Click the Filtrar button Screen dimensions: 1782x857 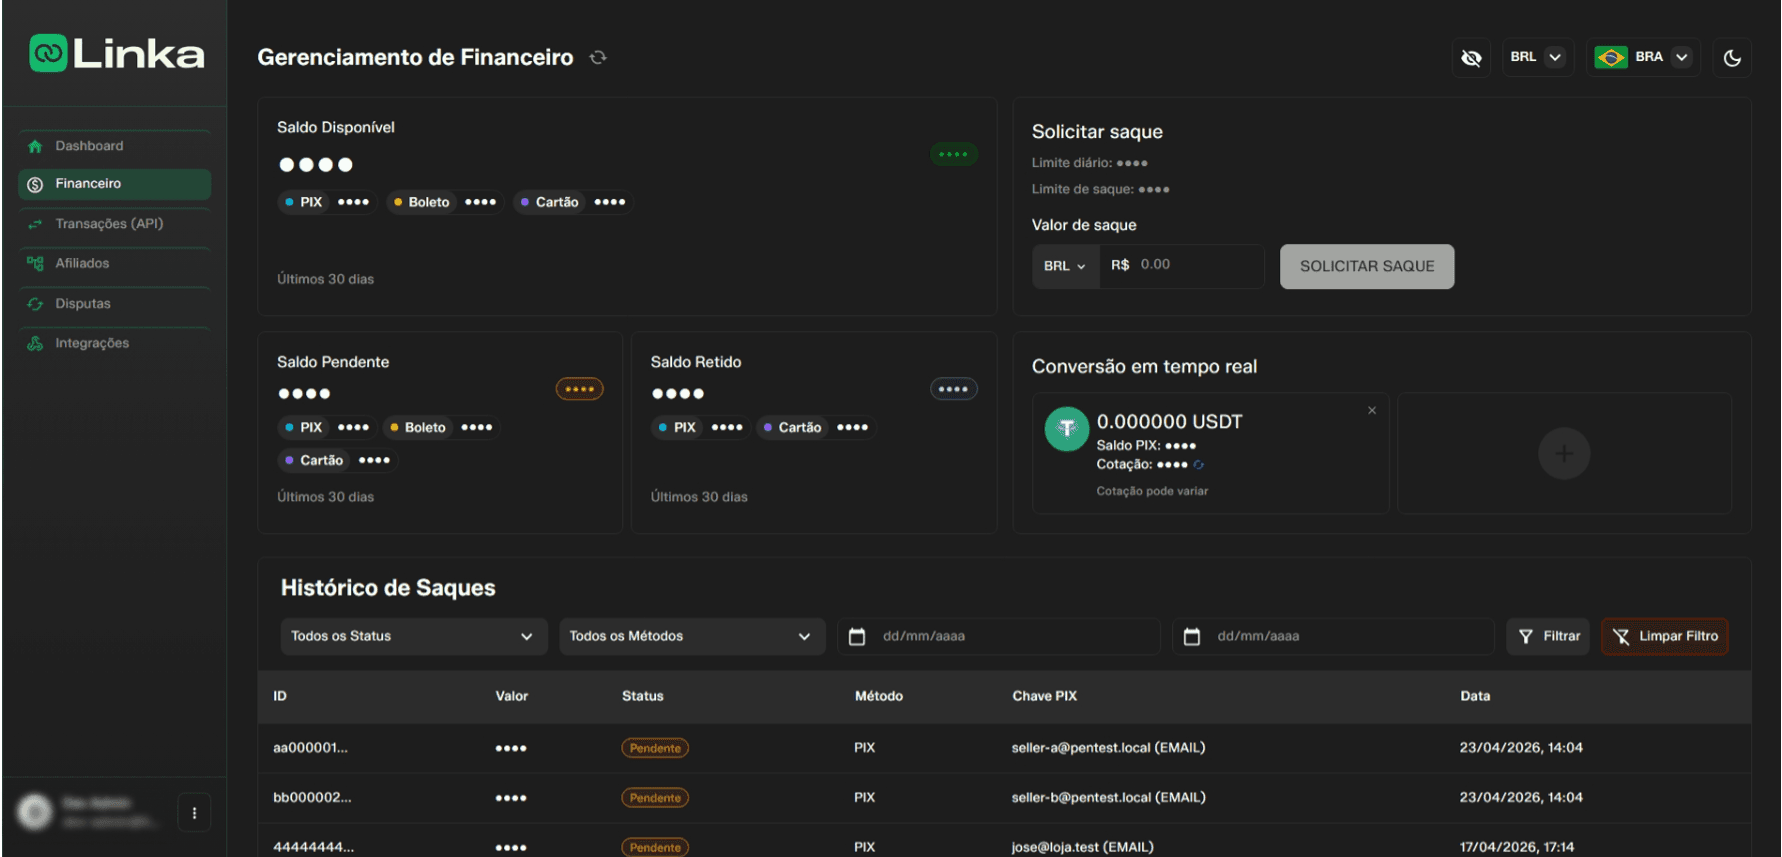coord(1548,636)
